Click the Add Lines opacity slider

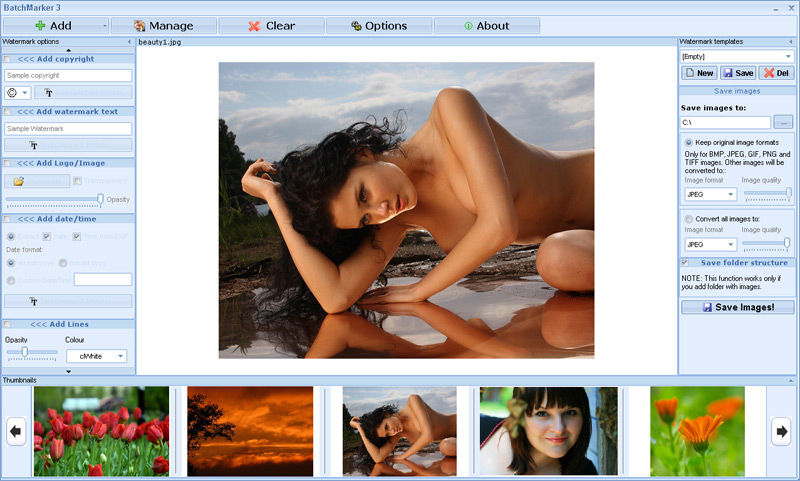tap(30, 352)
